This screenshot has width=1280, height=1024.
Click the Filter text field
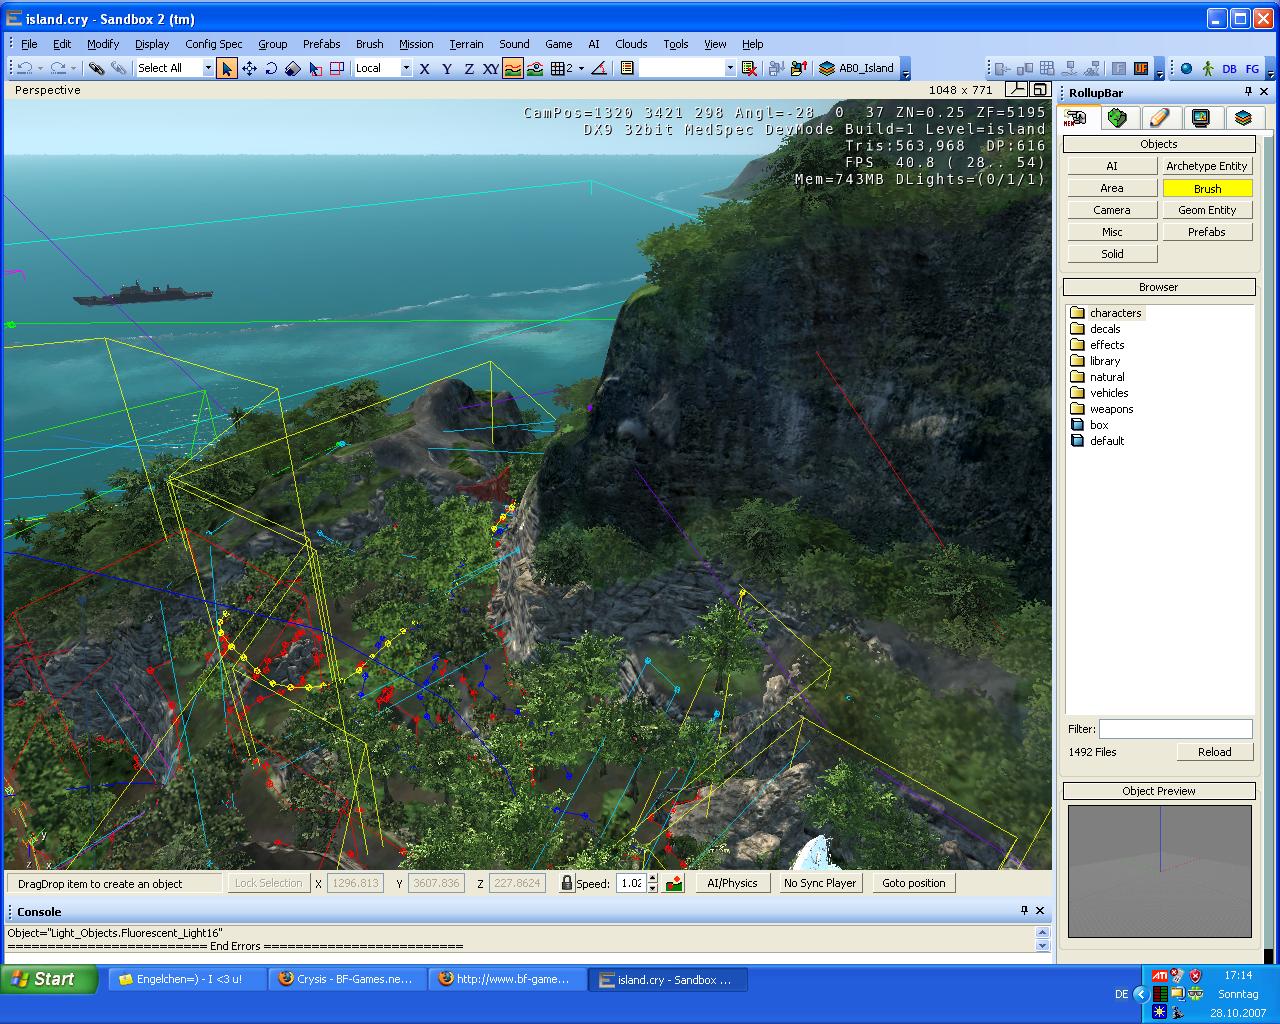click(x=1176, y=729)
